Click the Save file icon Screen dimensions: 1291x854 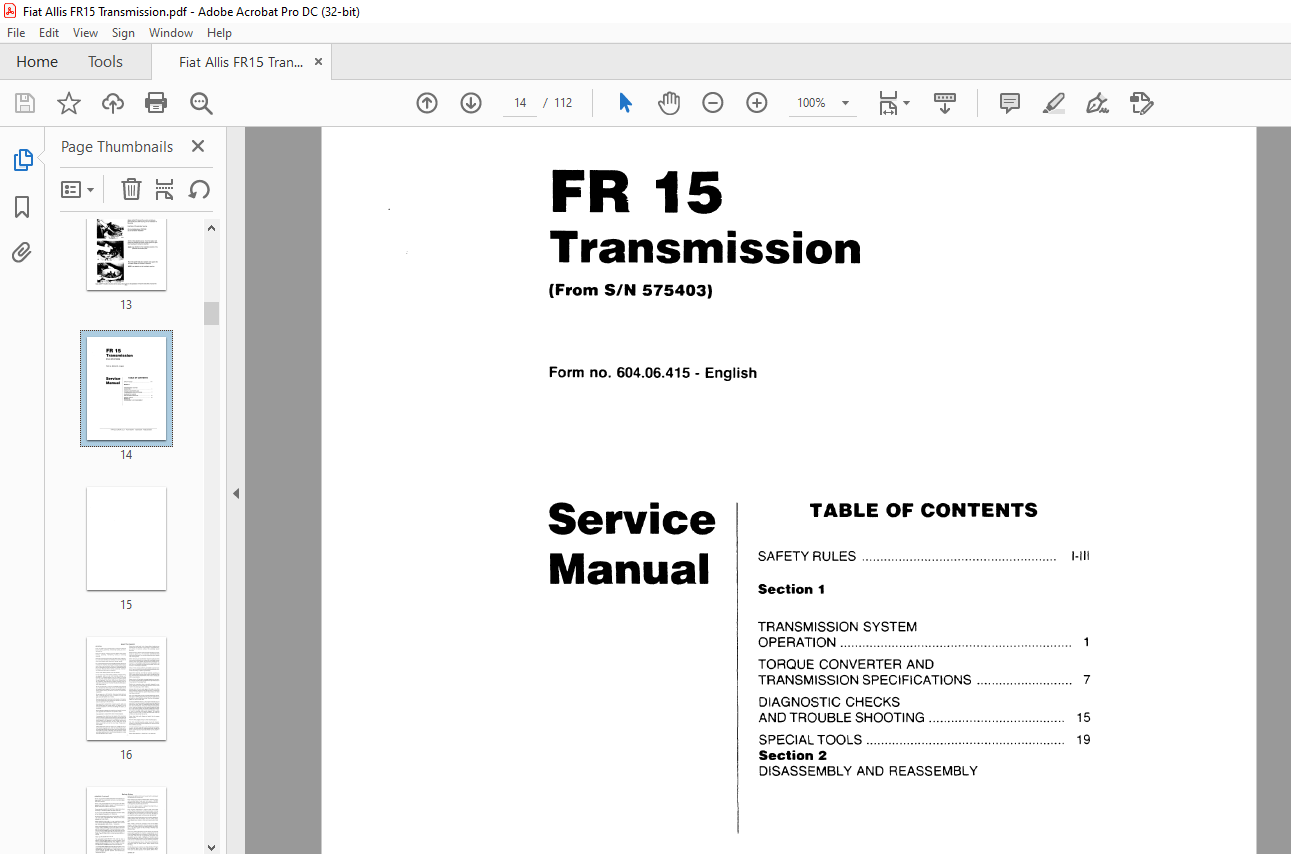click(25, 103)
